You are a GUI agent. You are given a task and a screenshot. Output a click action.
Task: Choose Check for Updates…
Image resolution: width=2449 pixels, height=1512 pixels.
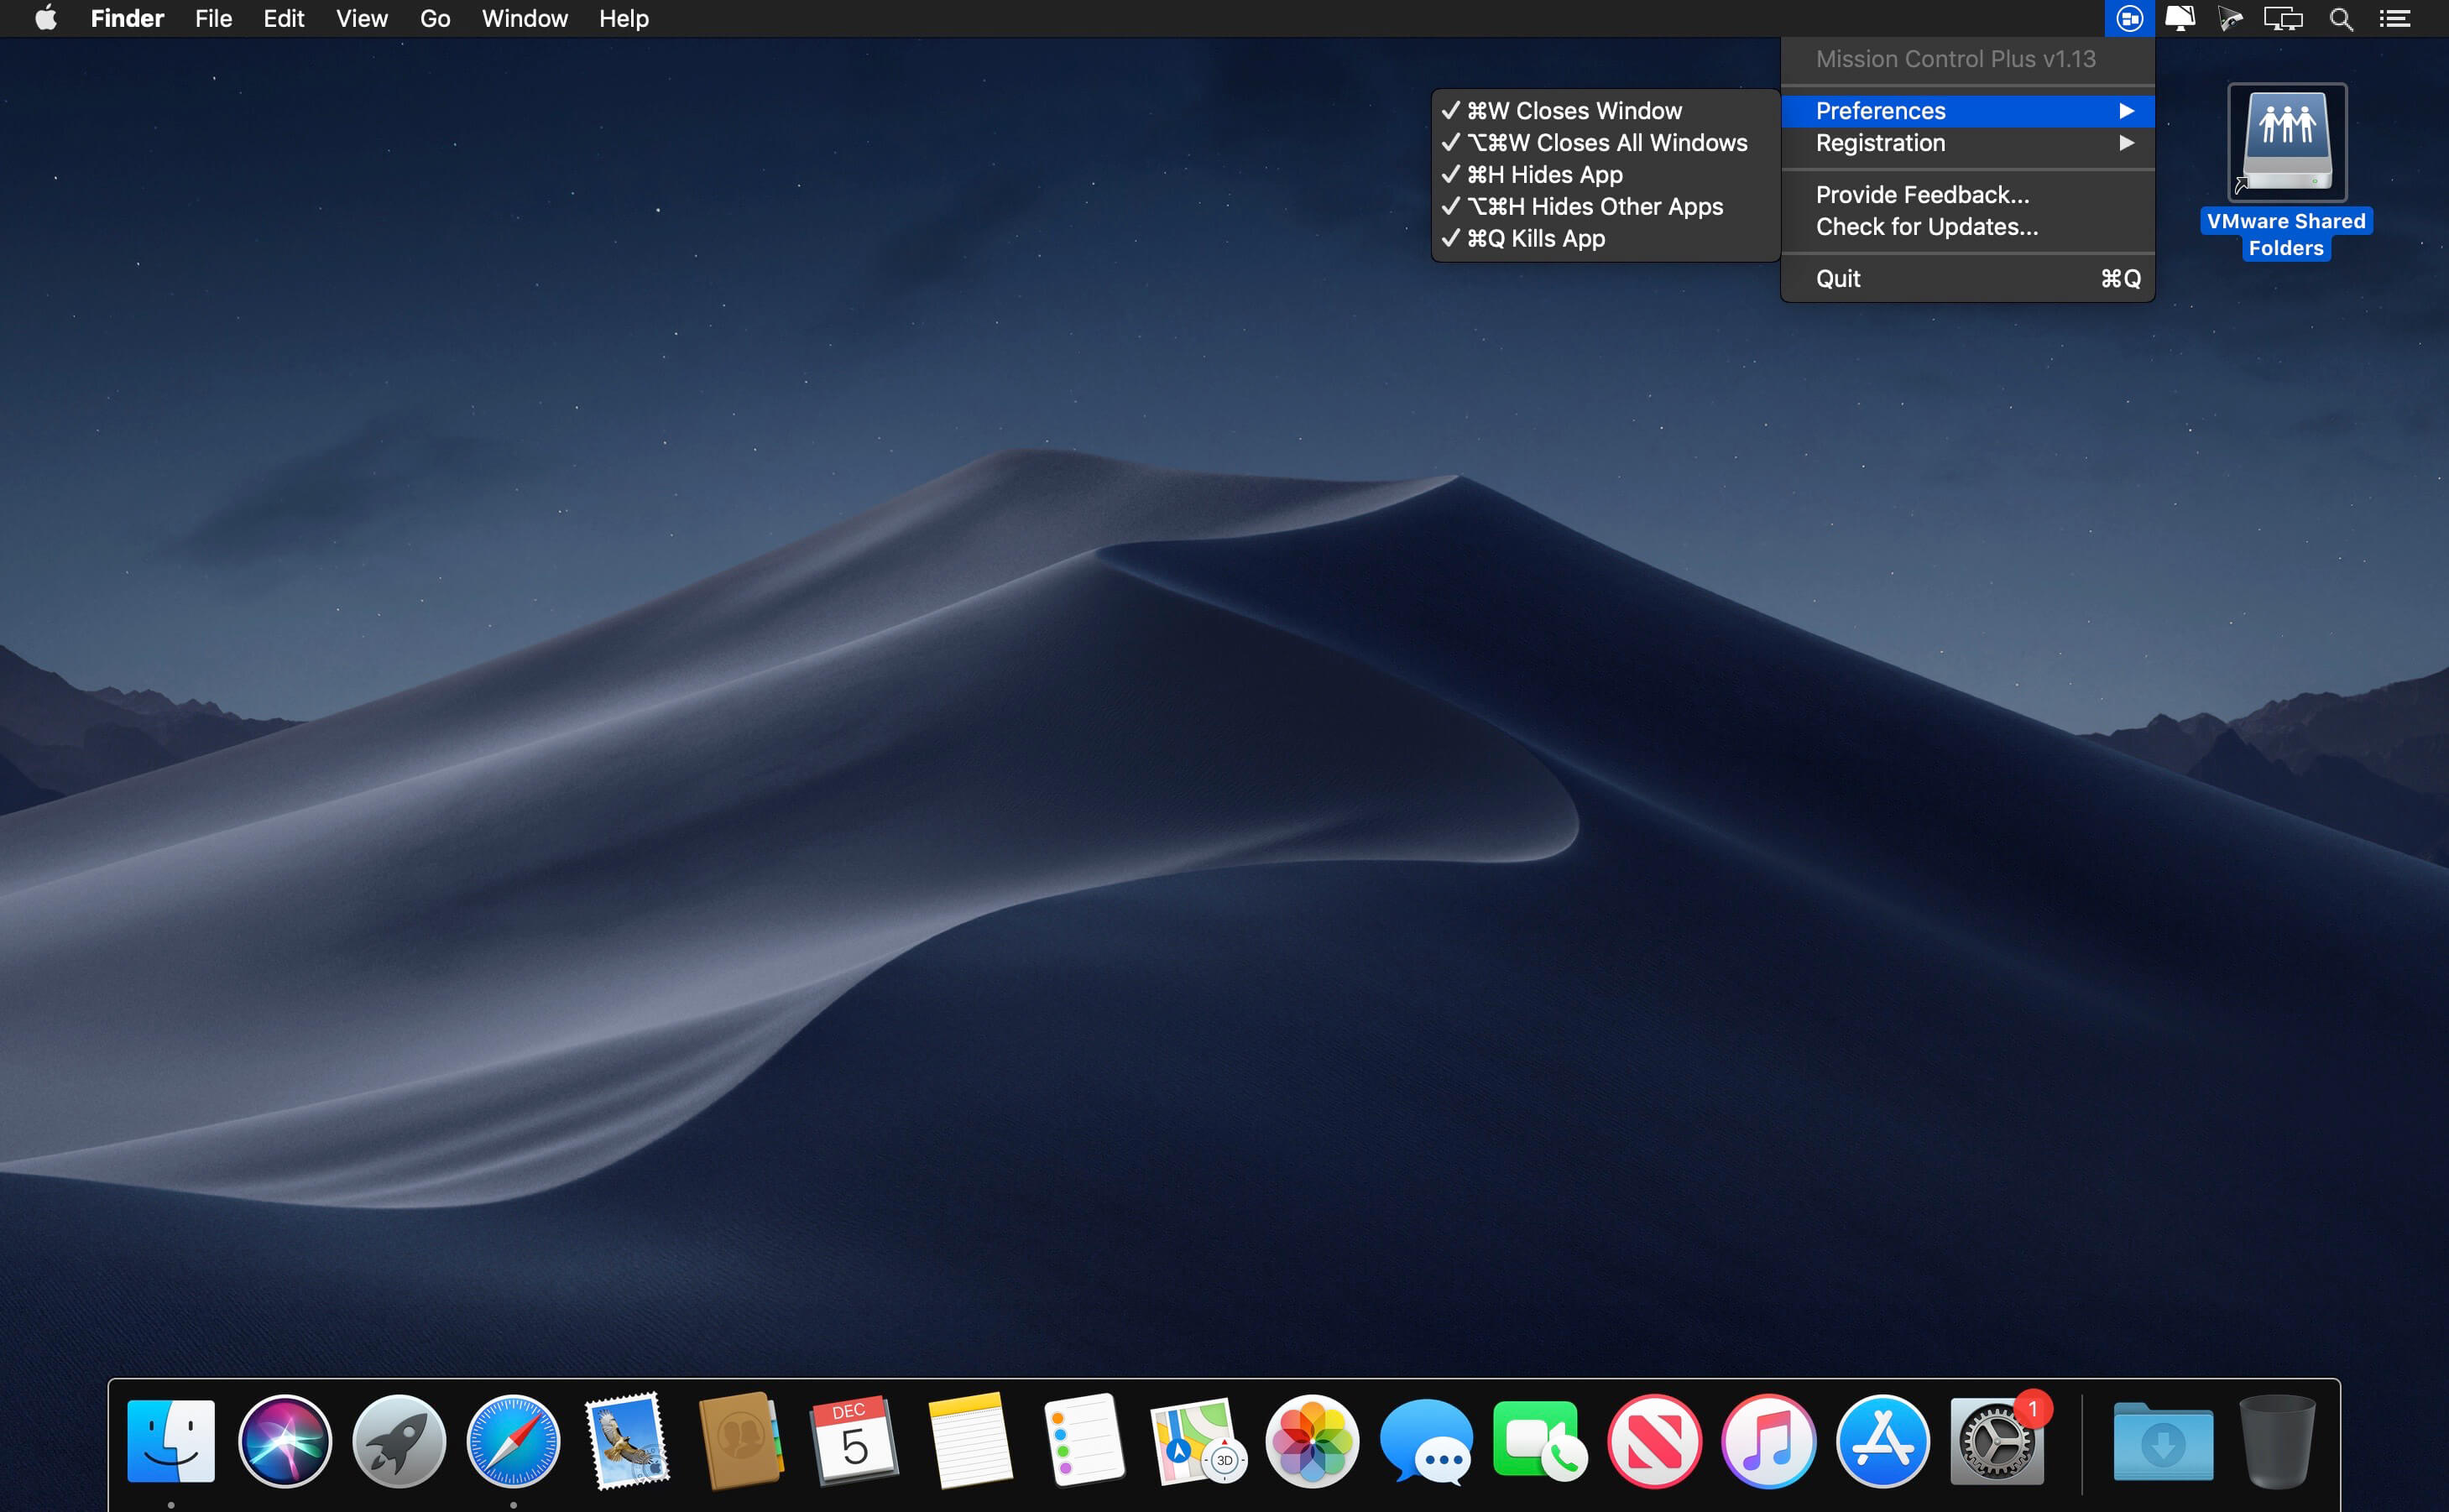pyautogui.click(x=1926, y=227)
